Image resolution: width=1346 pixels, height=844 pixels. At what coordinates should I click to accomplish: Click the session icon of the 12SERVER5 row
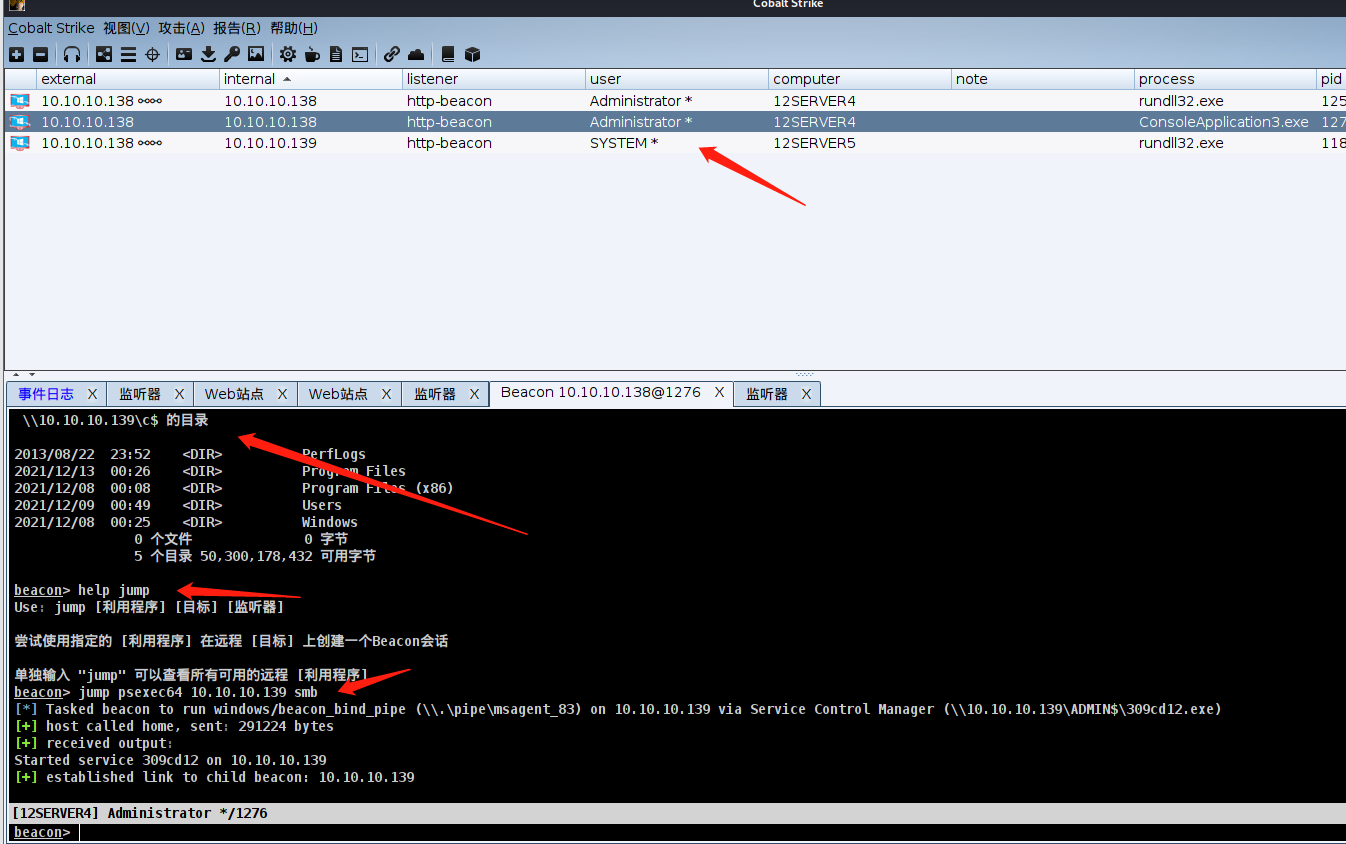(x=20, y=143)
